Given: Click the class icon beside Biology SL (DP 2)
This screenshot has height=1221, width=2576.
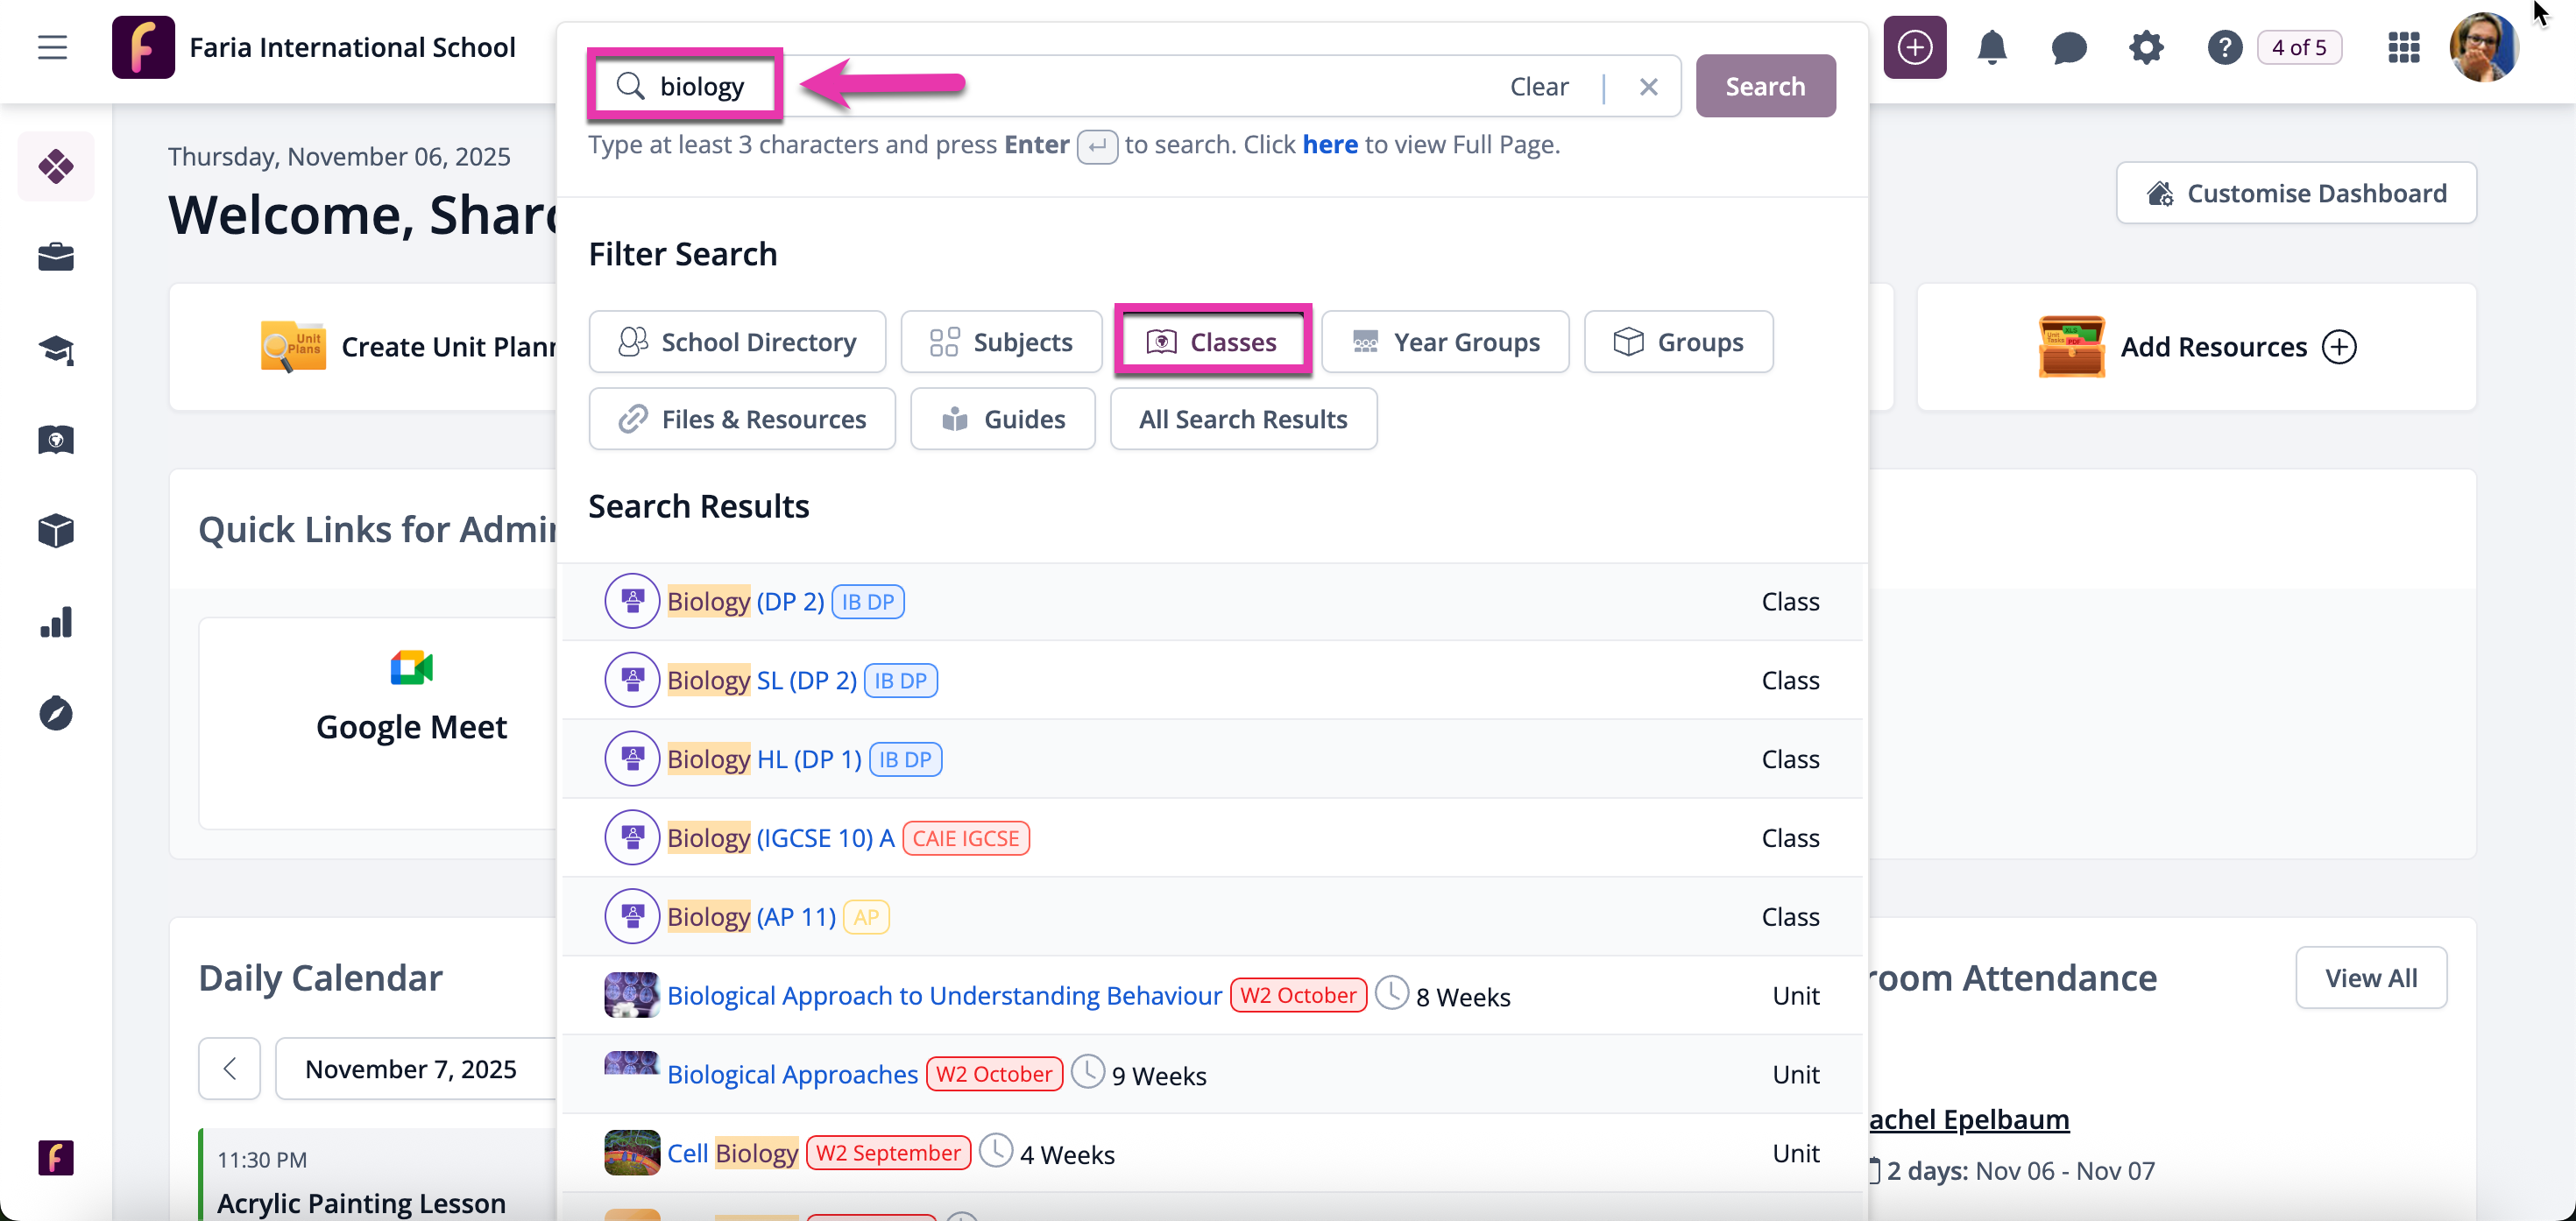Looking at the screenshot, I should pyautogui.click(x=632, y=681).
